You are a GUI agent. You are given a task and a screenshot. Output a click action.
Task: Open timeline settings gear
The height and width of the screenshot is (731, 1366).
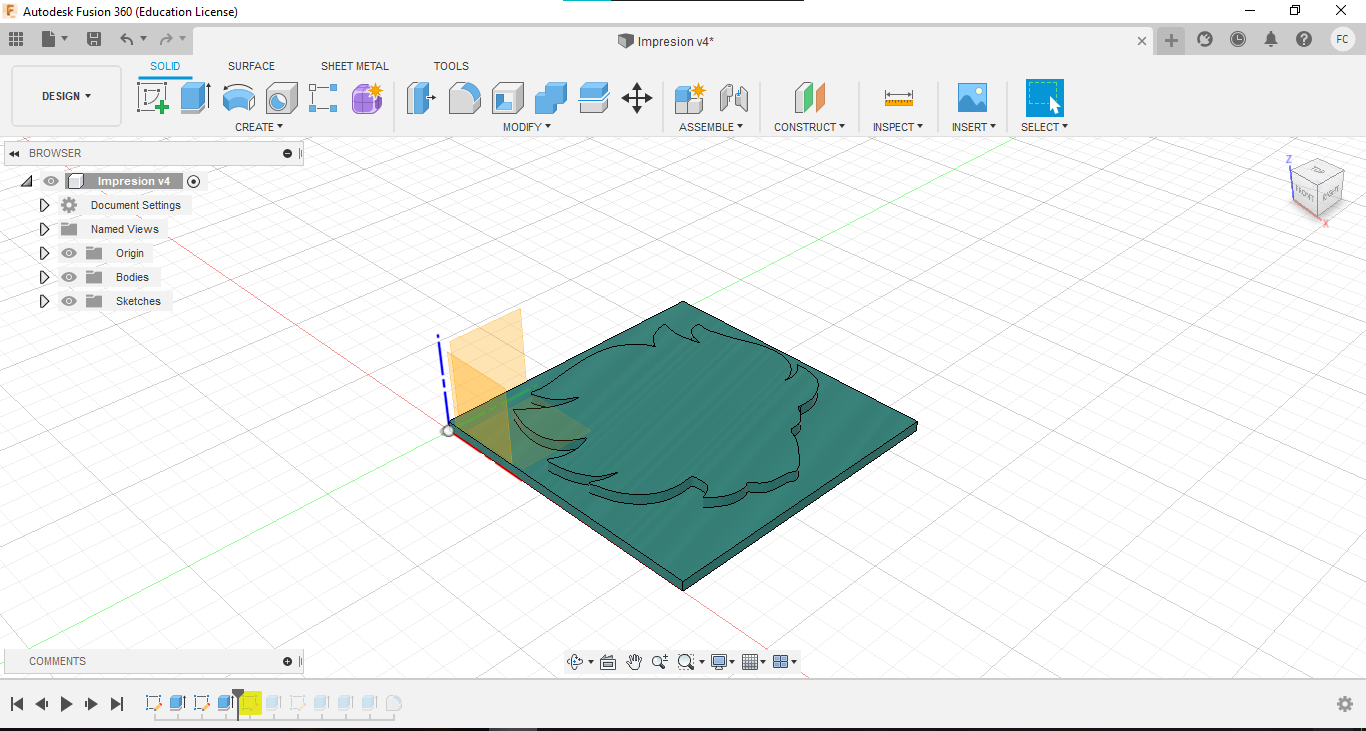coord(1345,704)
